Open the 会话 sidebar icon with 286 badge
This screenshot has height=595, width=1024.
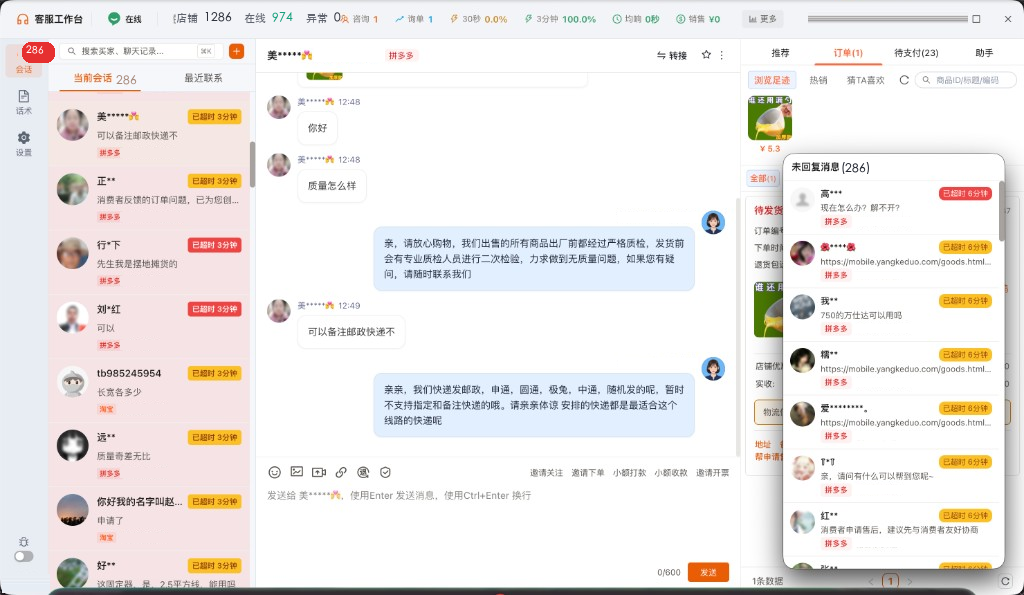click(24, 60)
